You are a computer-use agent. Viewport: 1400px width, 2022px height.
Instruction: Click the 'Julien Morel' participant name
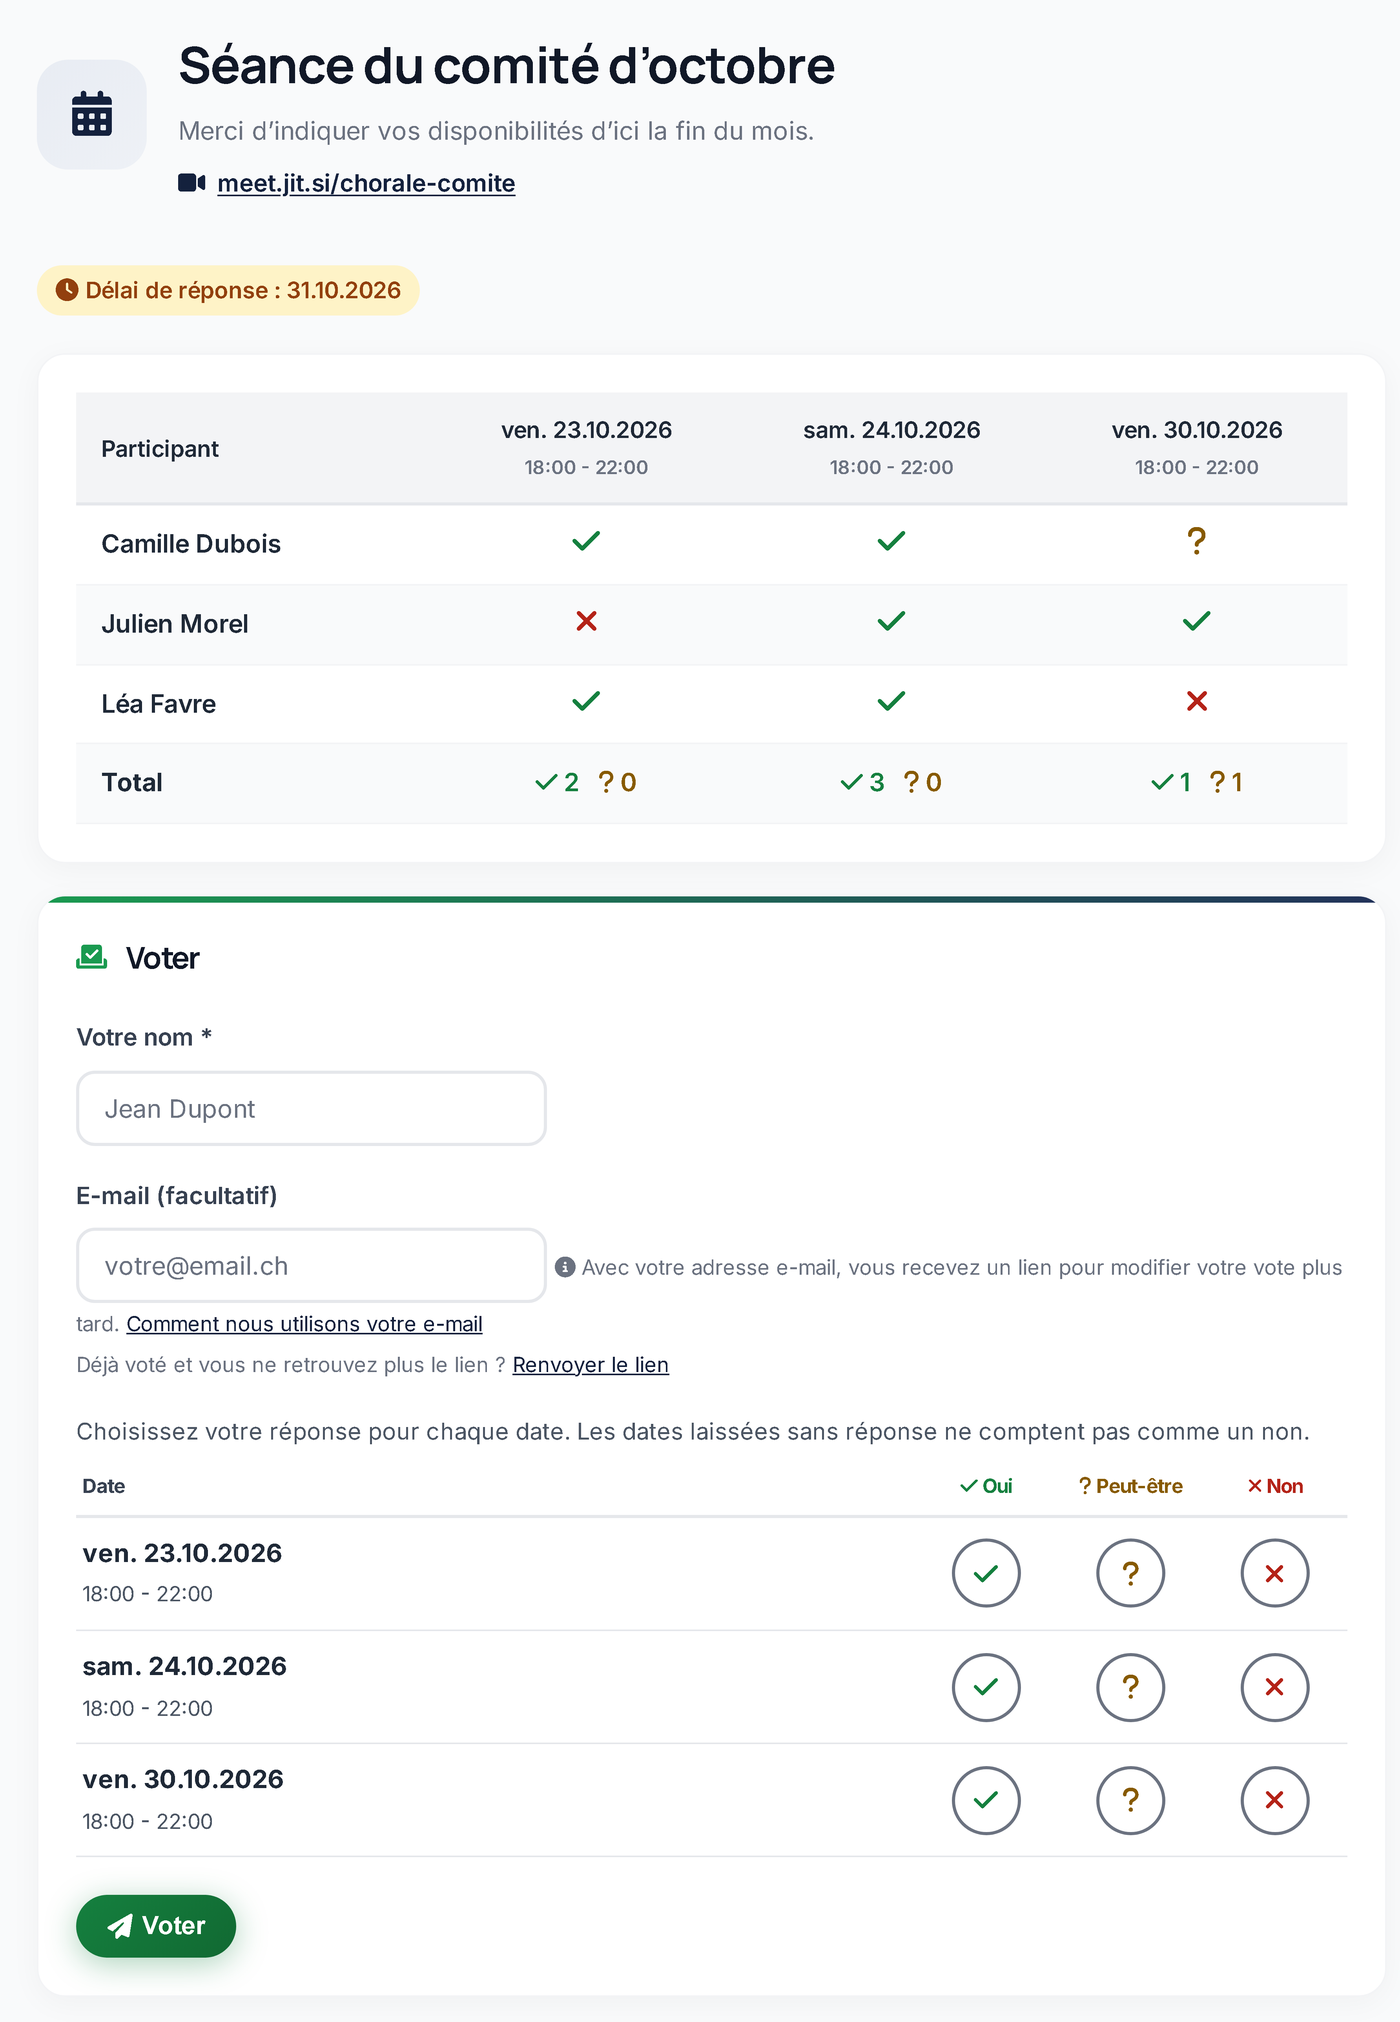coord(175,624)
